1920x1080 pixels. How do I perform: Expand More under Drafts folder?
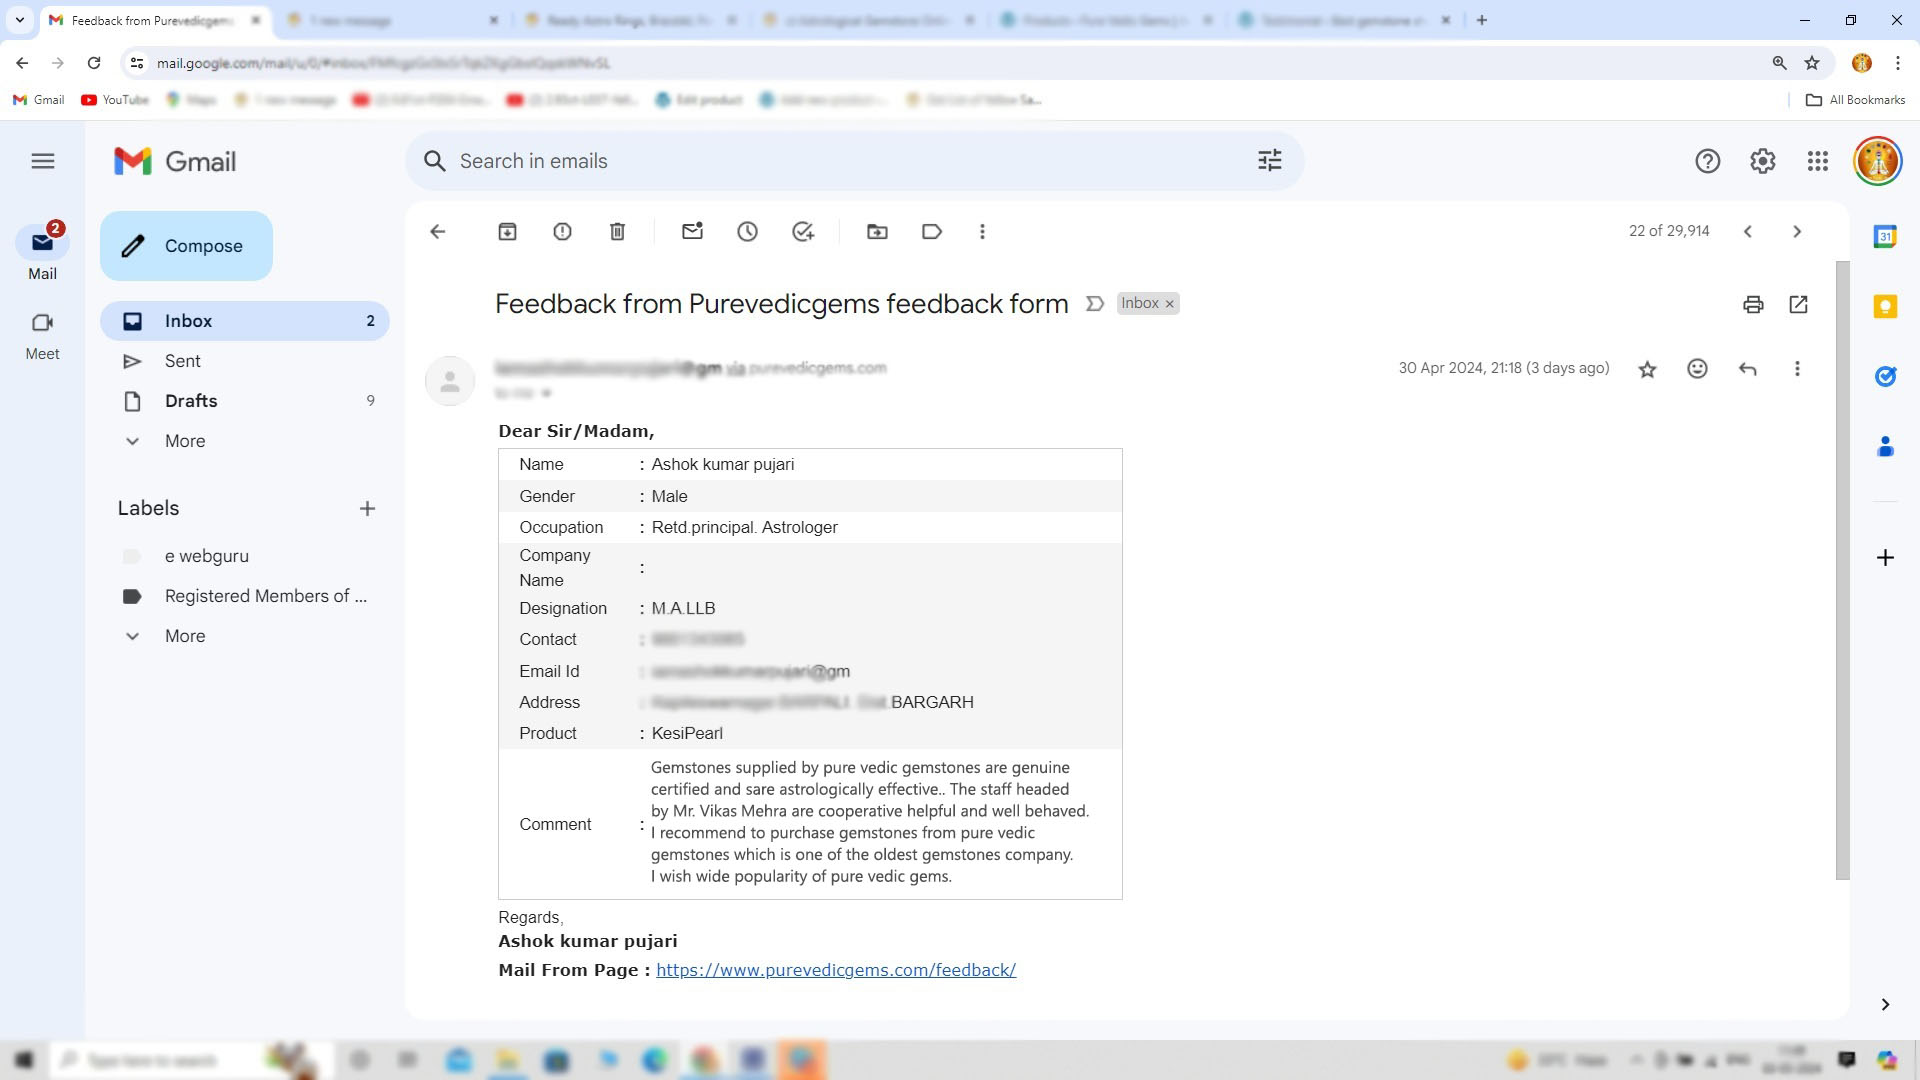184,441
